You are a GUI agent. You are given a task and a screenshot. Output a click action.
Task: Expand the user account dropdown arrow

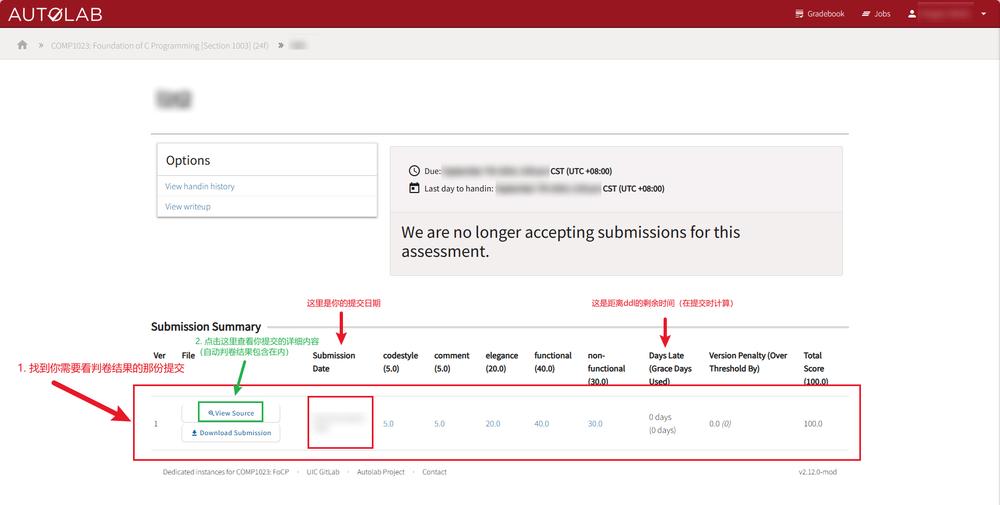tap(983, 14)
